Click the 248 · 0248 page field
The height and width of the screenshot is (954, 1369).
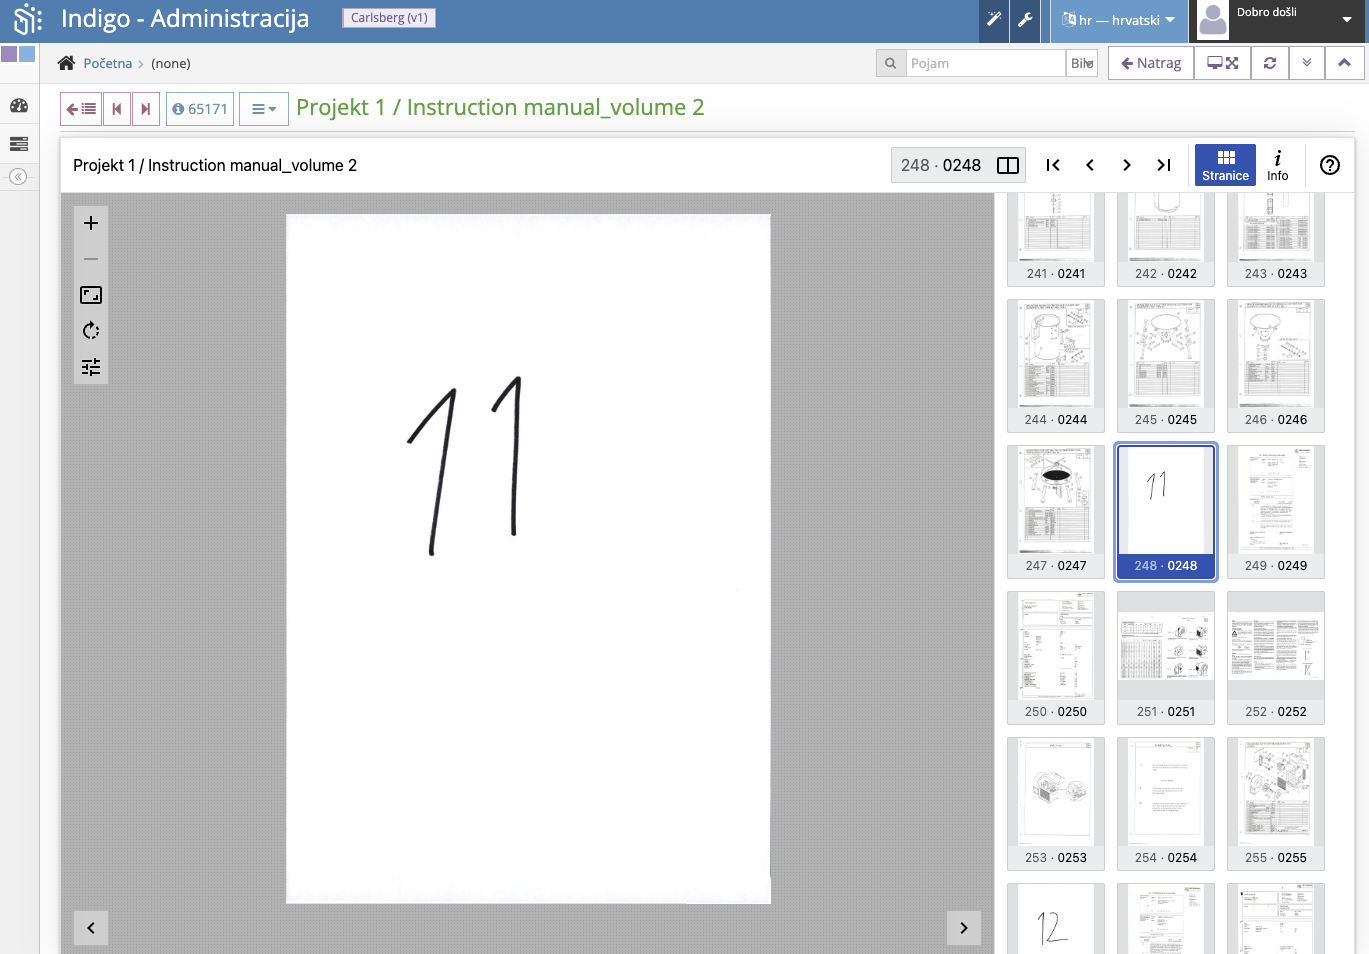941,165
